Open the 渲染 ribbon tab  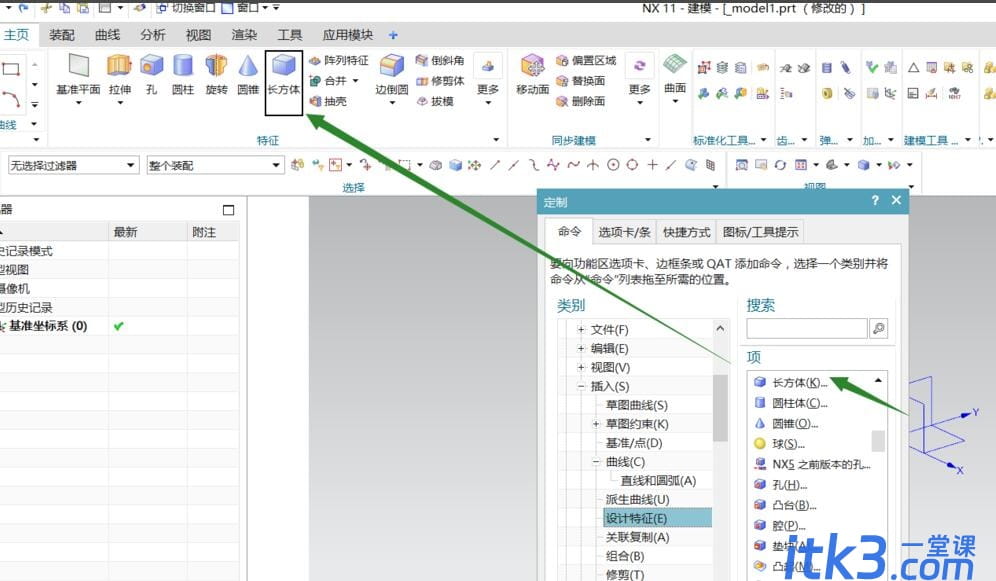coord(244,35)
